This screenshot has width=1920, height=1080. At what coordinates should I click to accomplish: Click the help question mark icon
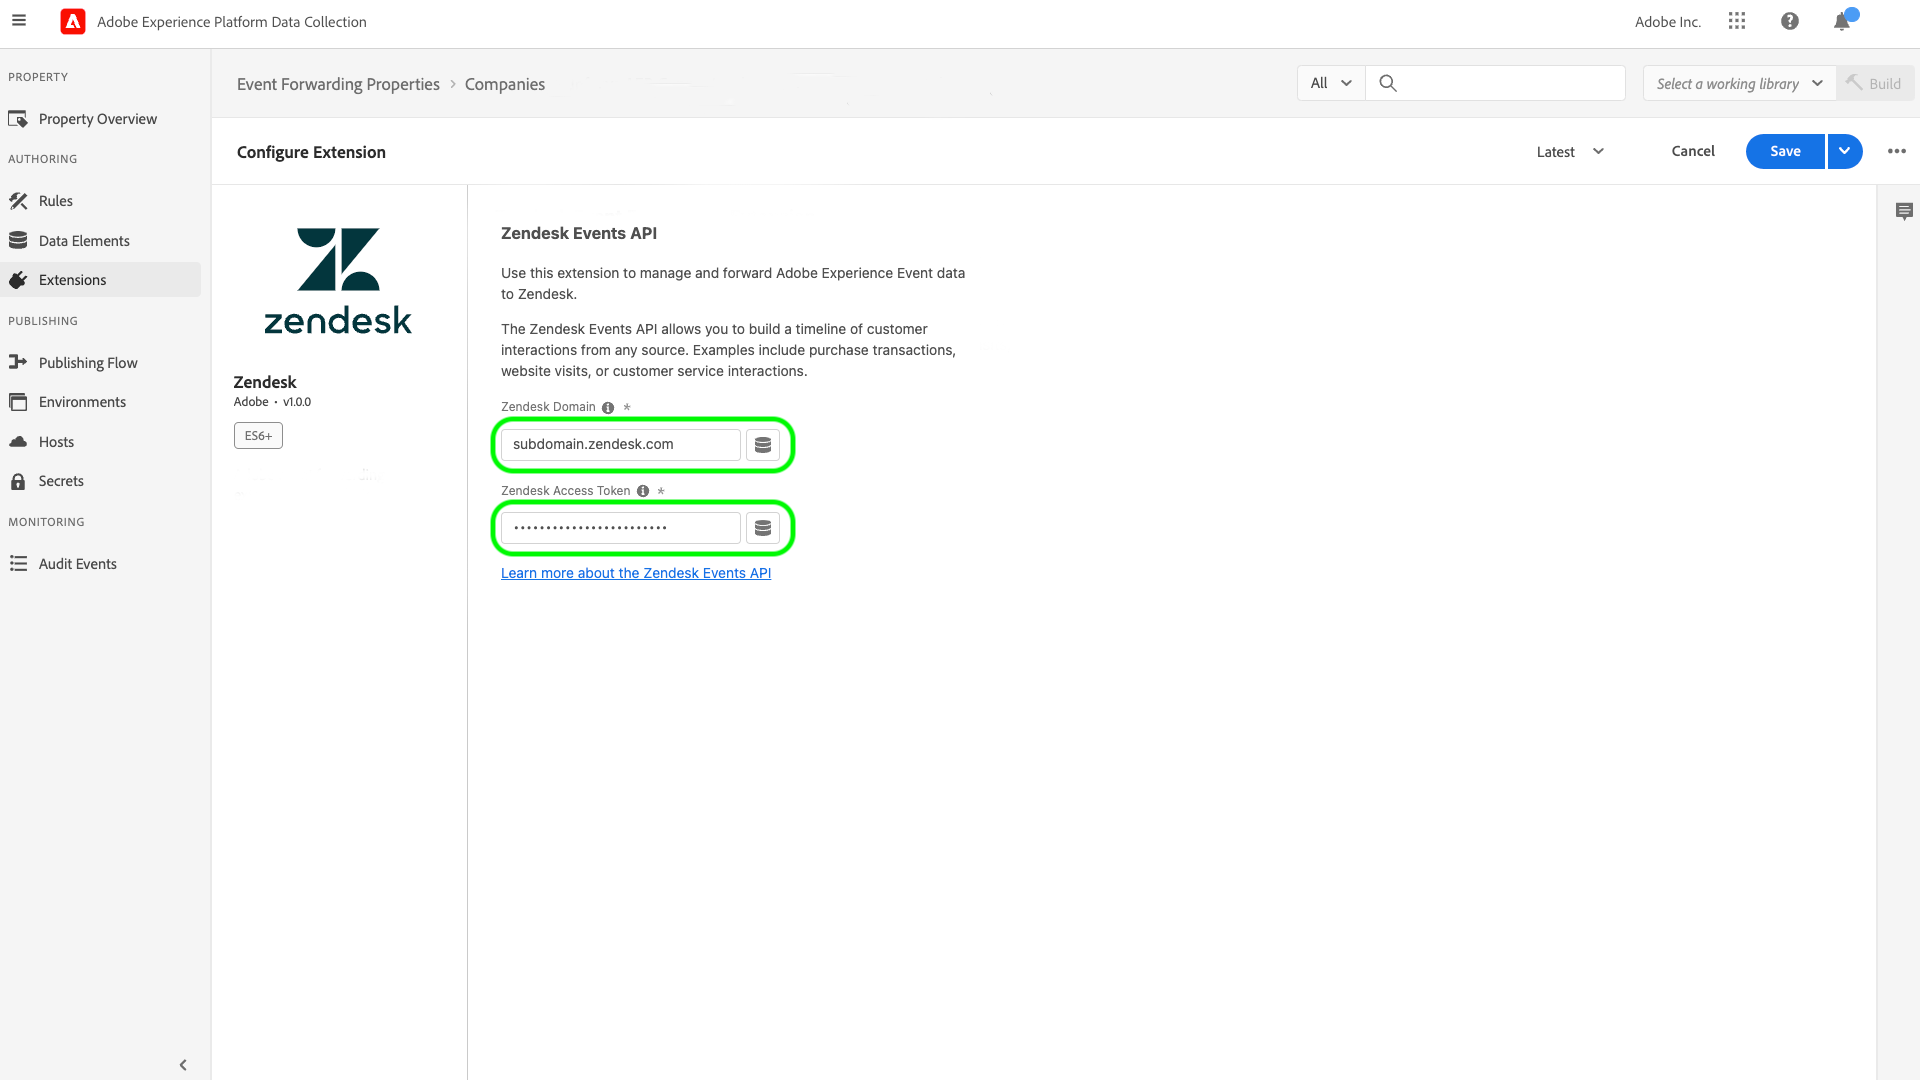[1790, 21]
